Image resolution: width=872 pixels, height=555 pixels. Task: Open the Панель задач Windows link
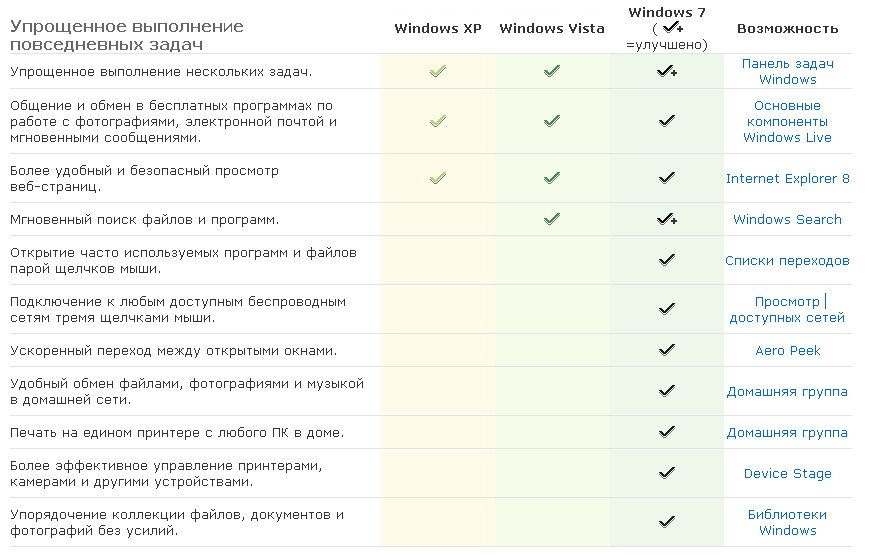click(788, 71)
